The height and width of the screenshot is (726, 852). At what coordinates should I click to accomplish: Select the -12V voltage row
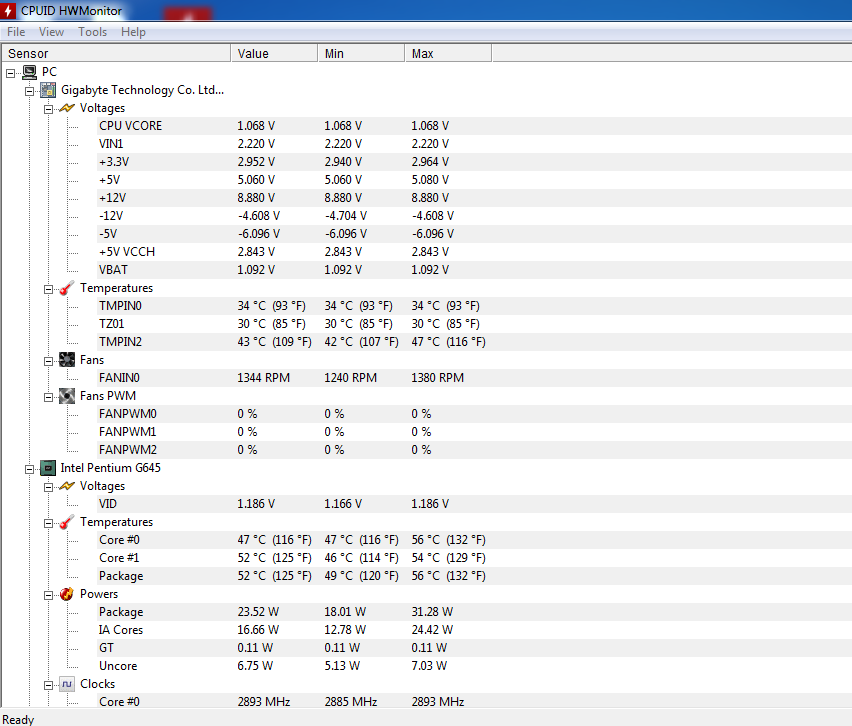pyautogui.click(x=473, y=216)
